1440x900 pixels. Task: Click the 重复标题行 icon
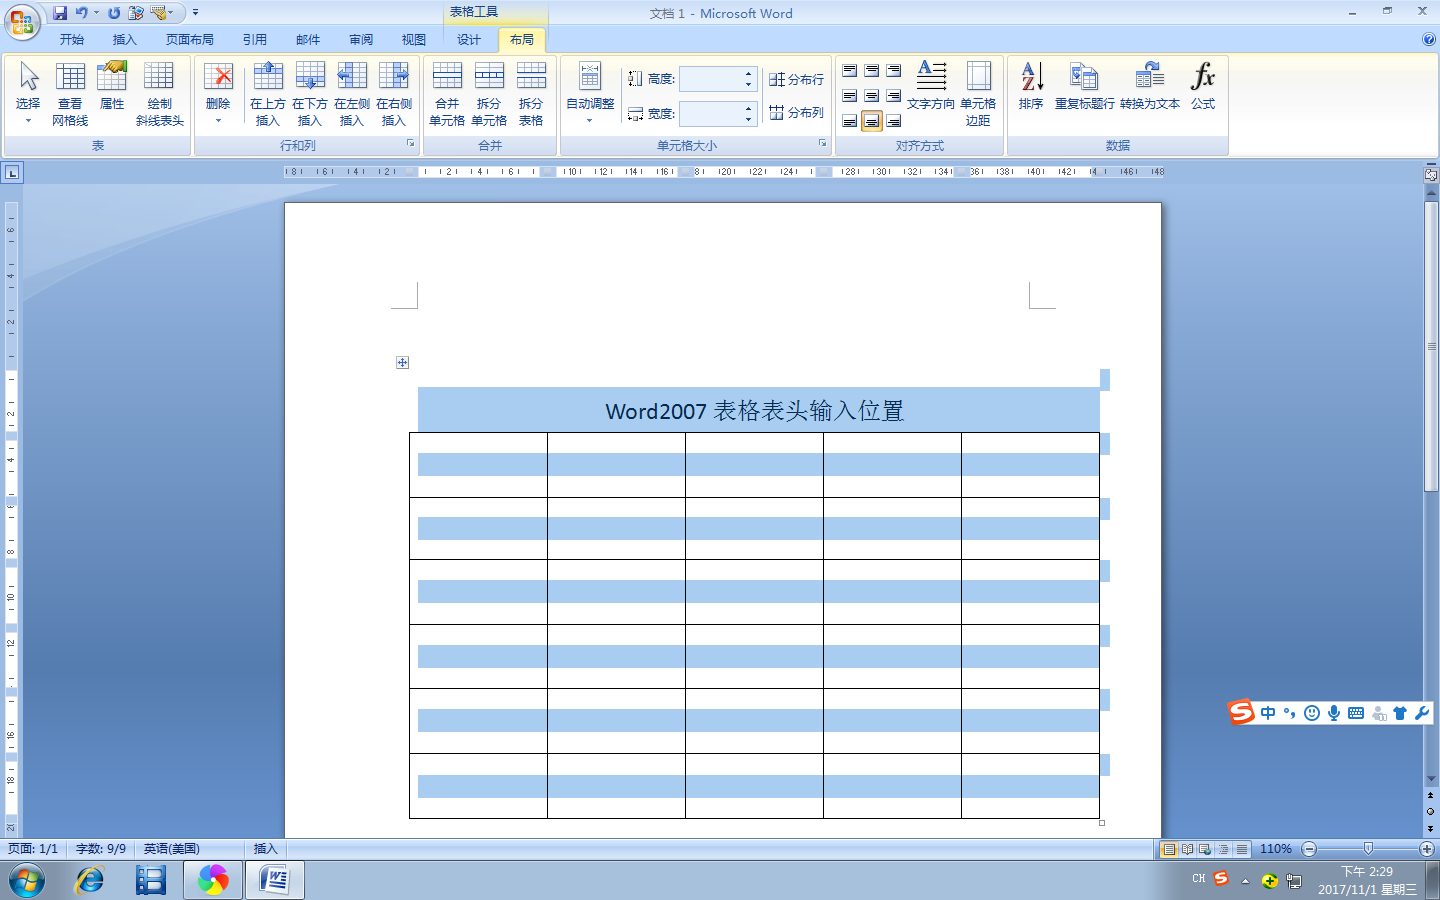1083,90
